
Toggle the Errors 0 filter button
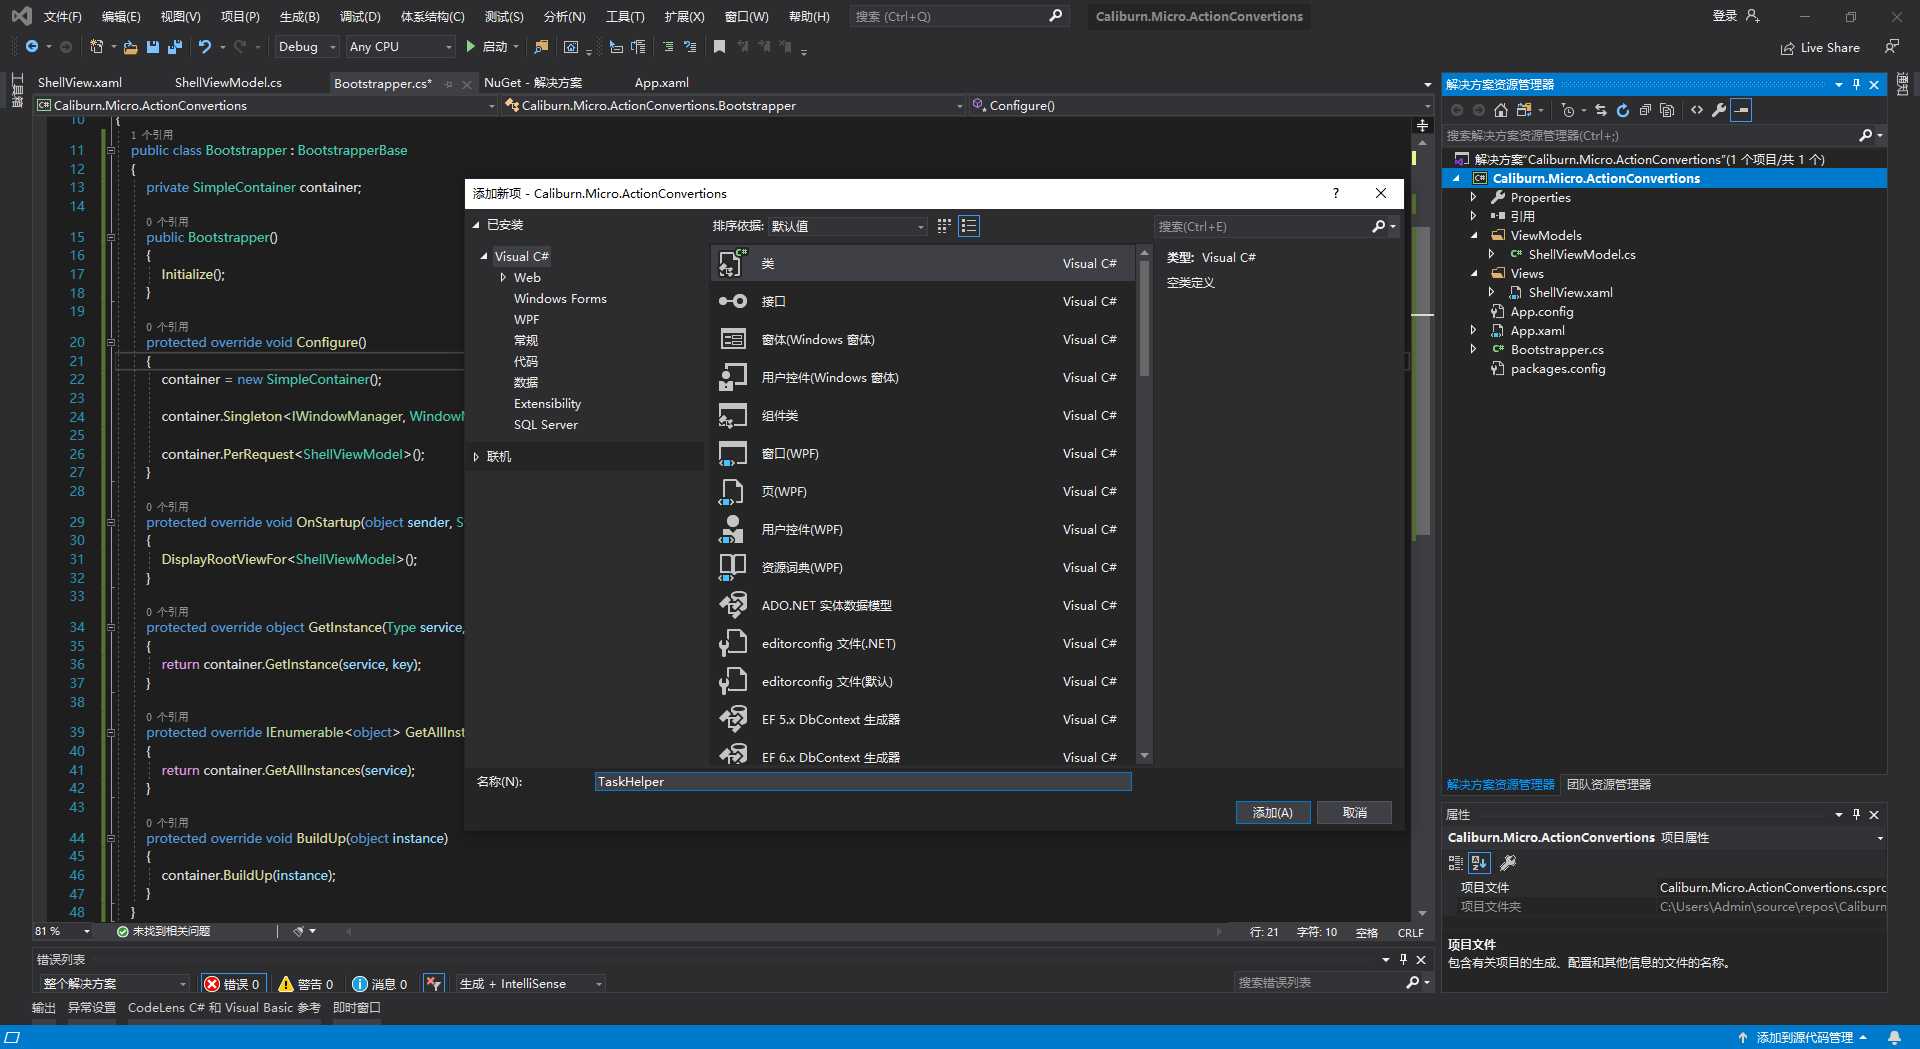coord(233,984)
